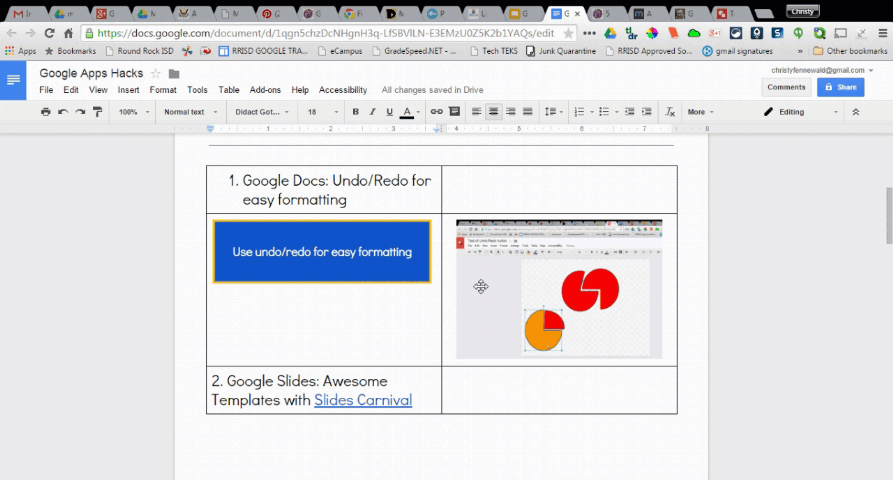Open the font family dropdown

pos(262,112)
